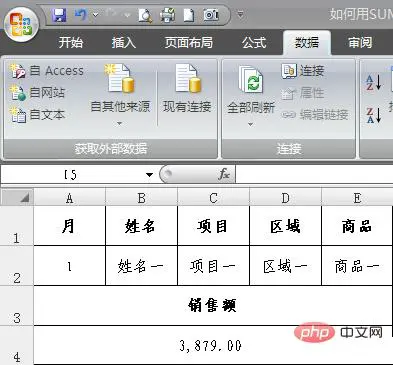This screenshot has width=393, height=365.
Task: Click the bold 项目 header cell
Action: click(x=213, y=226)
